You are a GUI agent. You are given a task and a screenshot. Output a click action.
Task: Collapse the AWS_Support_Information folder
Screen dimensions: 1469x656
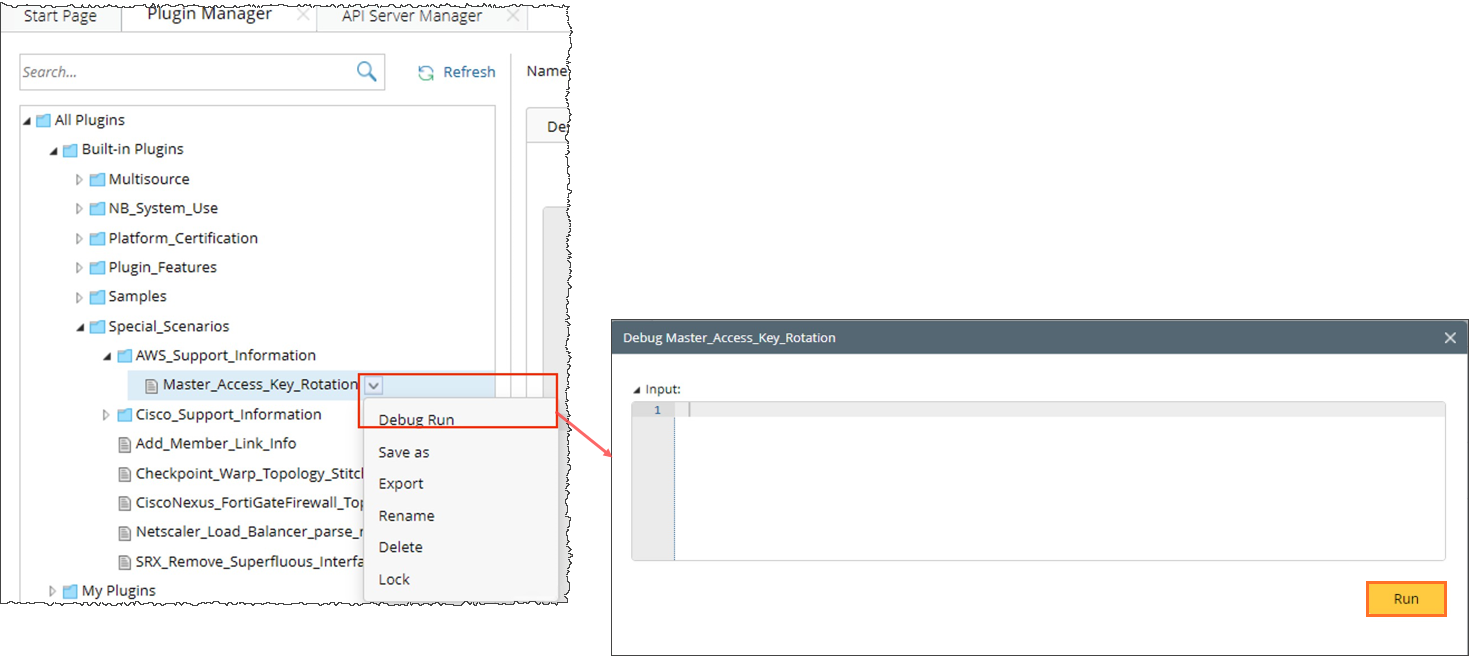[x=107, y=357]
